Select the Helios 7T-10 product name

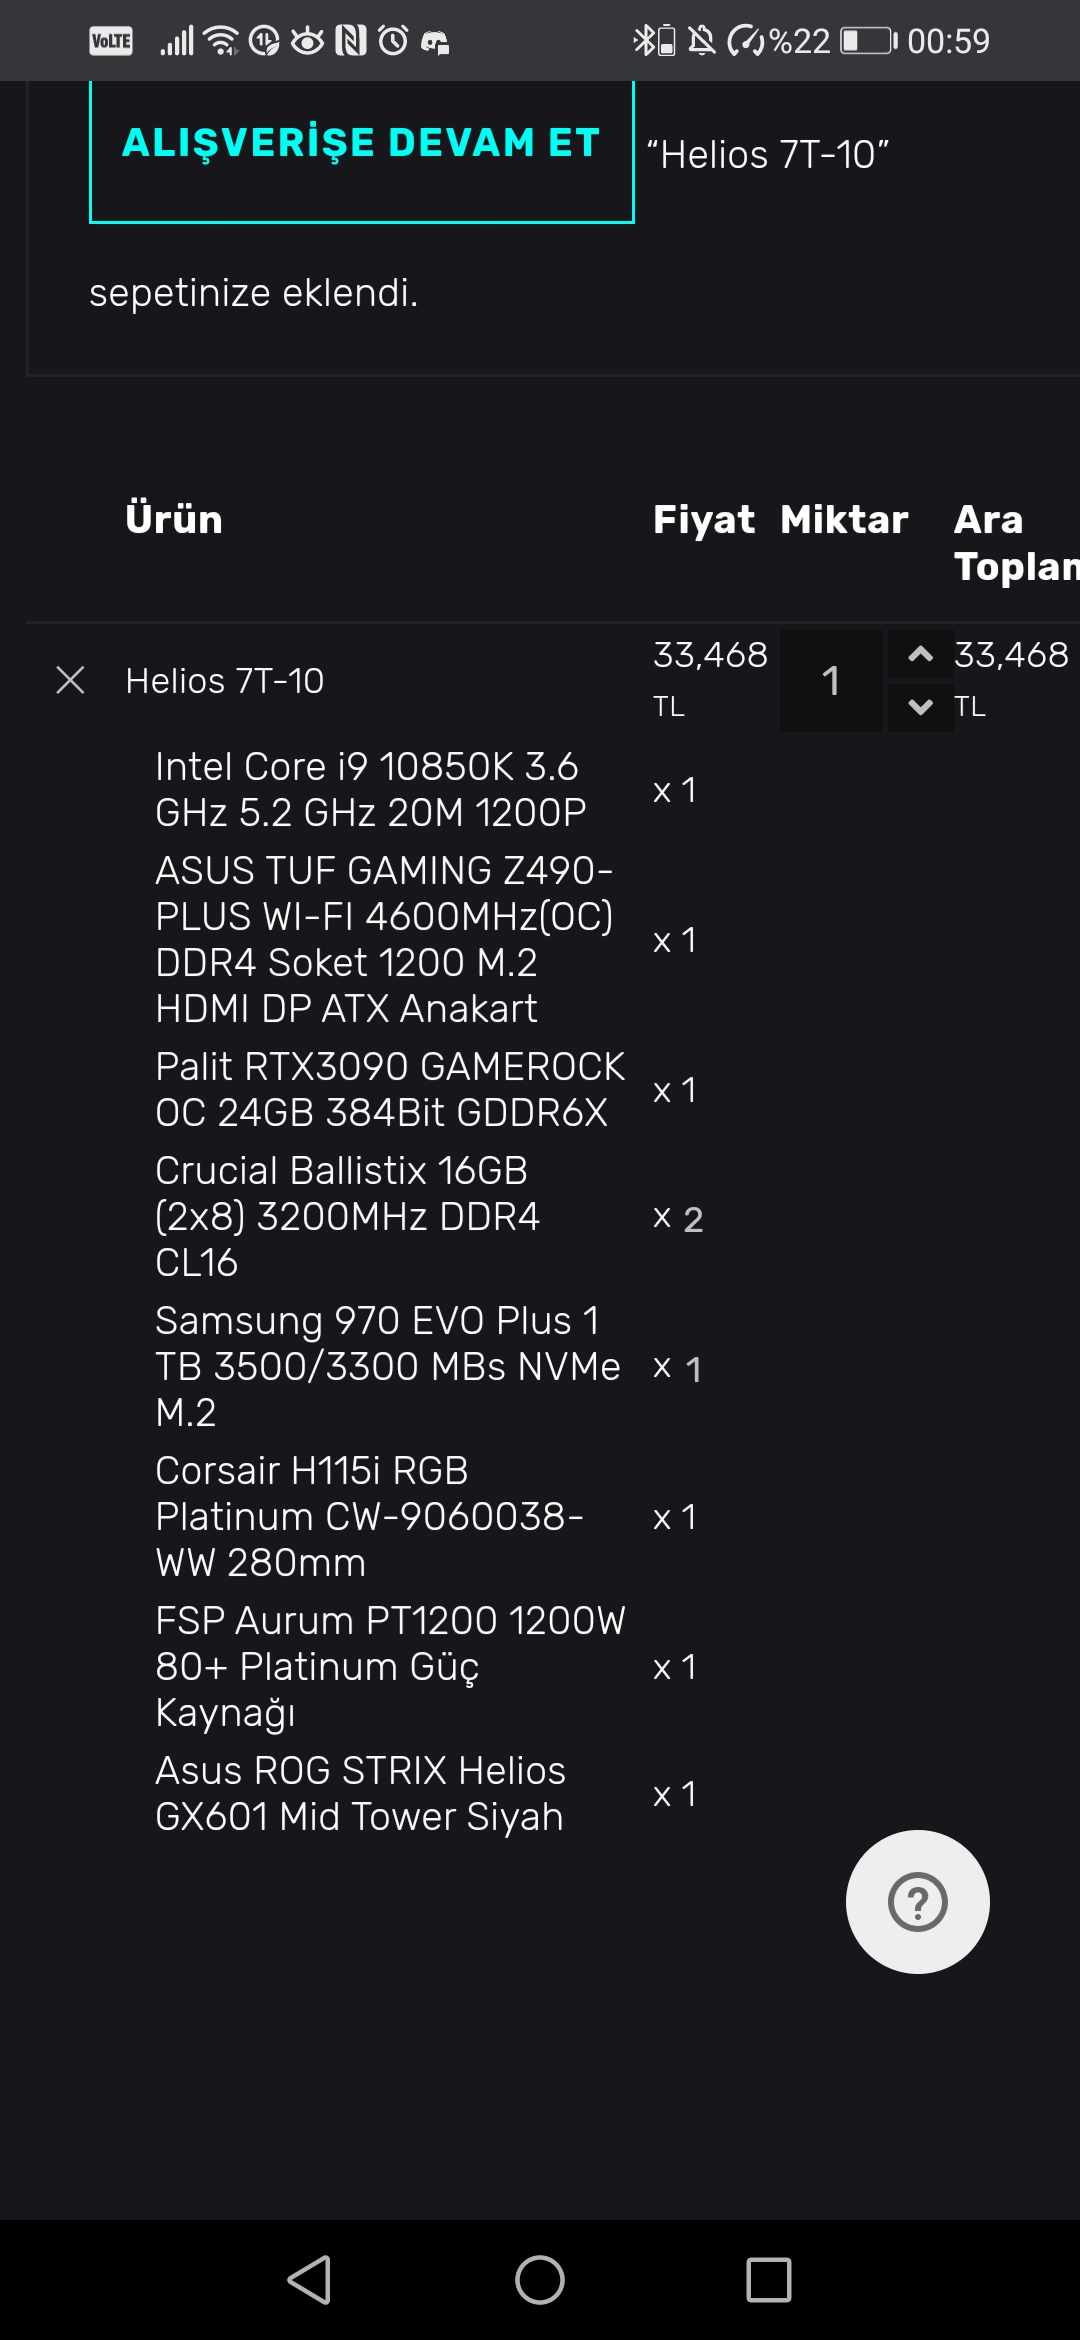tap(225, 681)
